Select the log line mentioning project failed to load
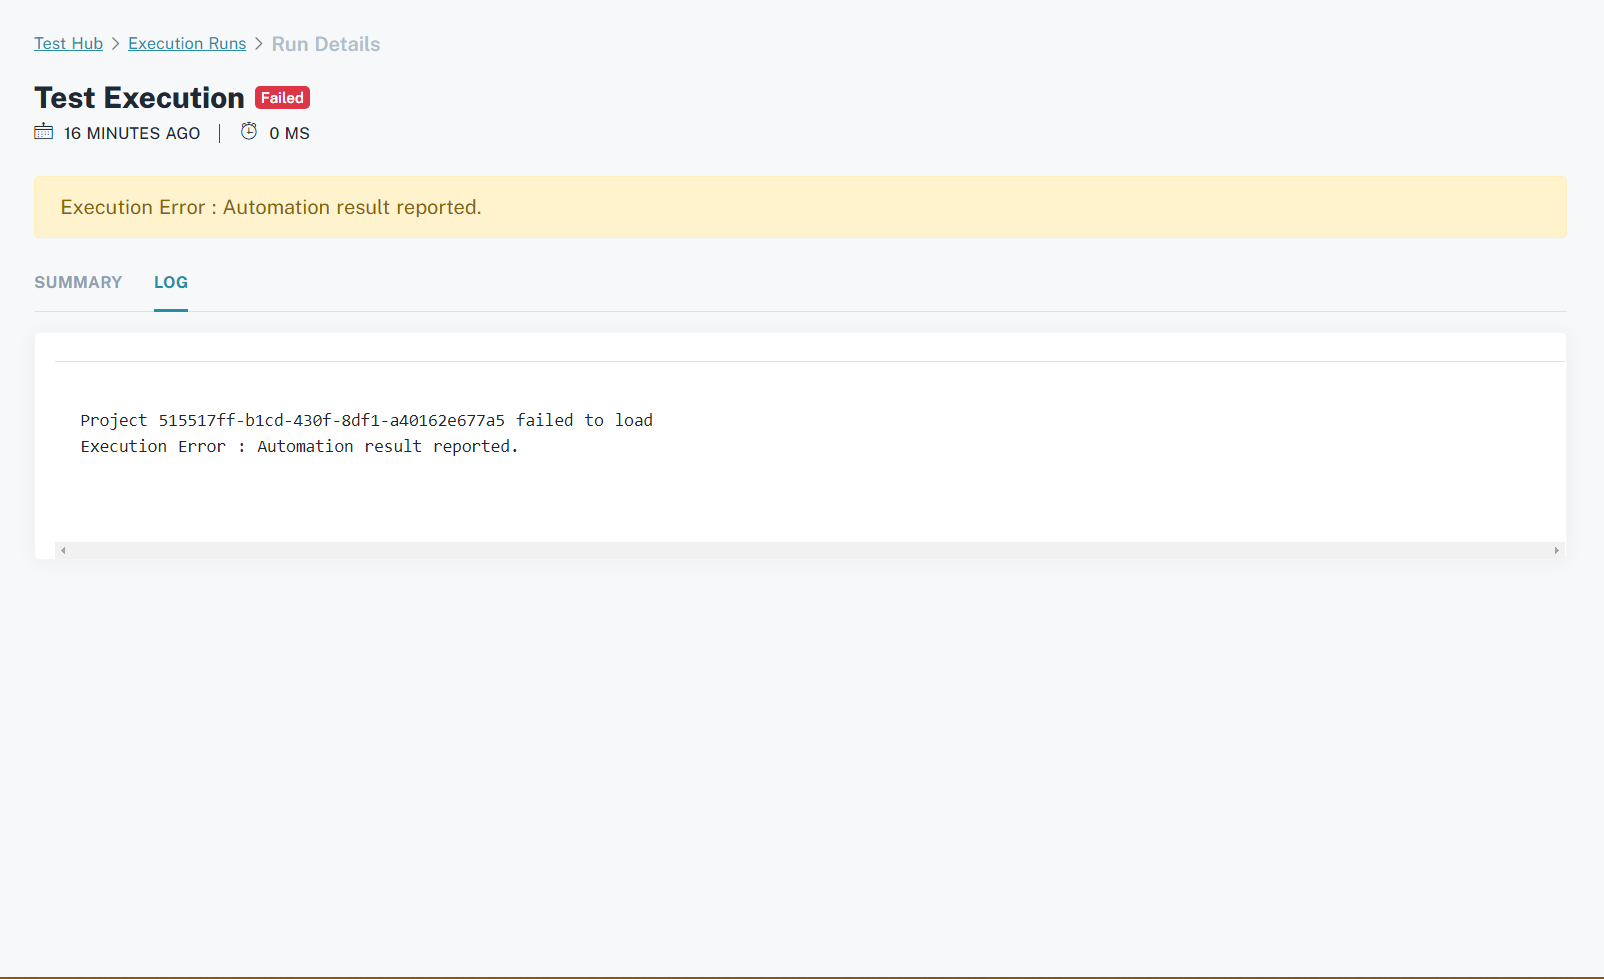Image resolution: width=1604 pixels, height=979 pixels. coord(366,420)
